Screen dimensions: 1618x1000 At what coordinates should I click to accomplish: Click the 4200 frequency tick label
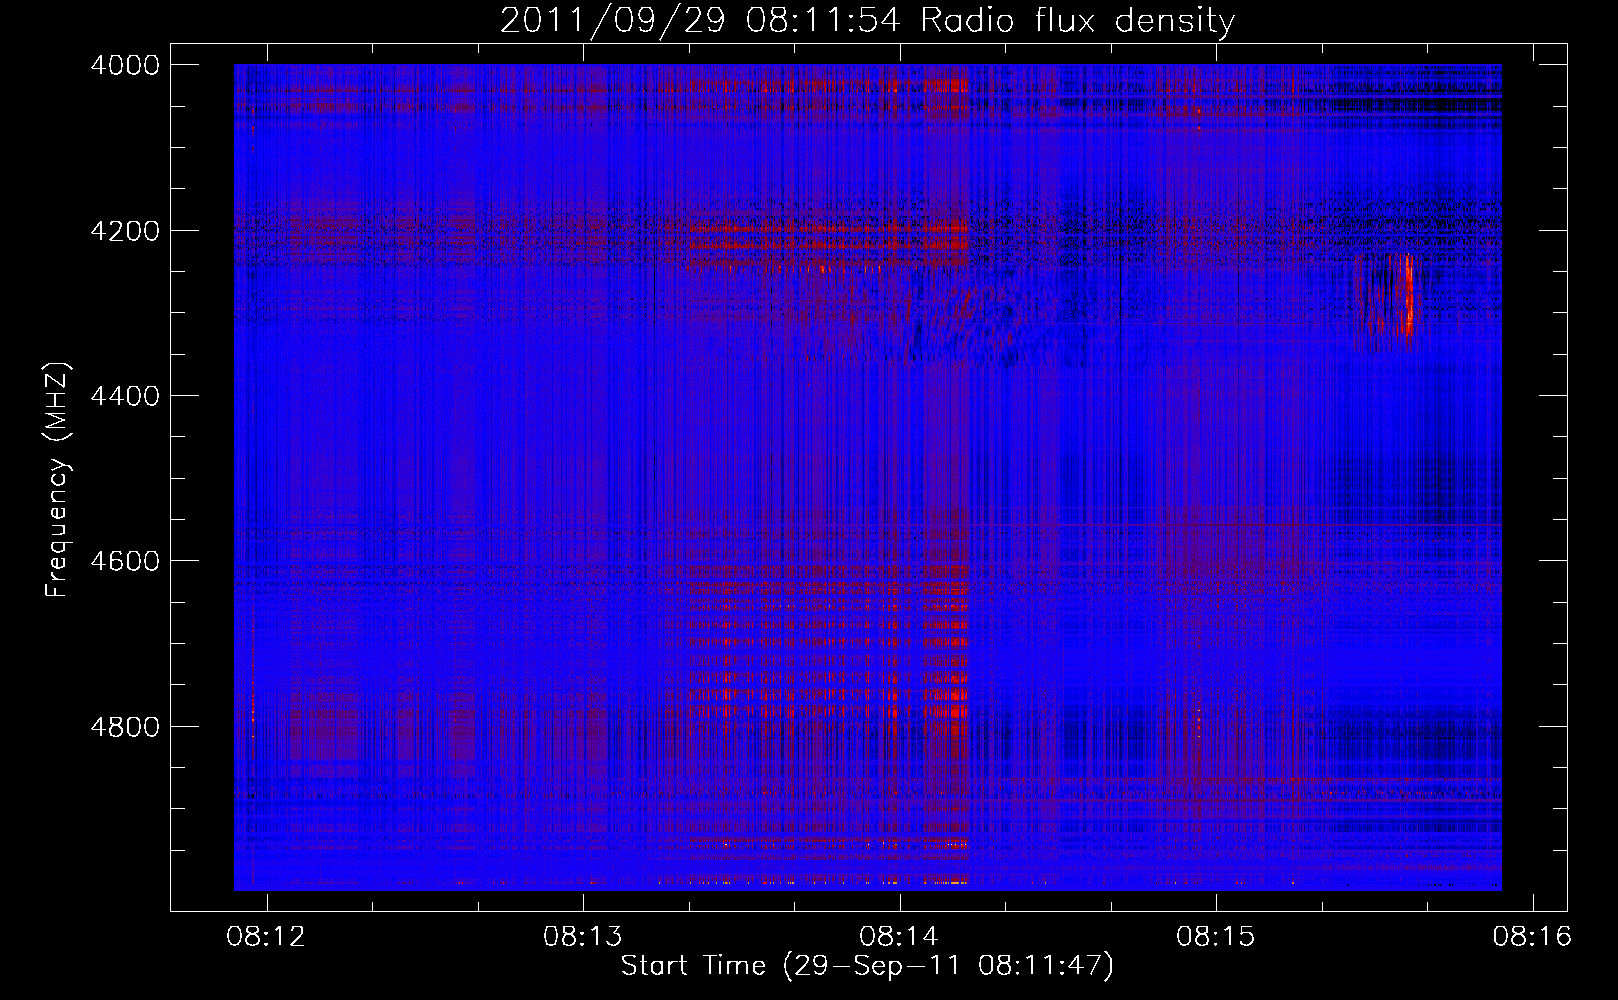[x=125, y=231]
